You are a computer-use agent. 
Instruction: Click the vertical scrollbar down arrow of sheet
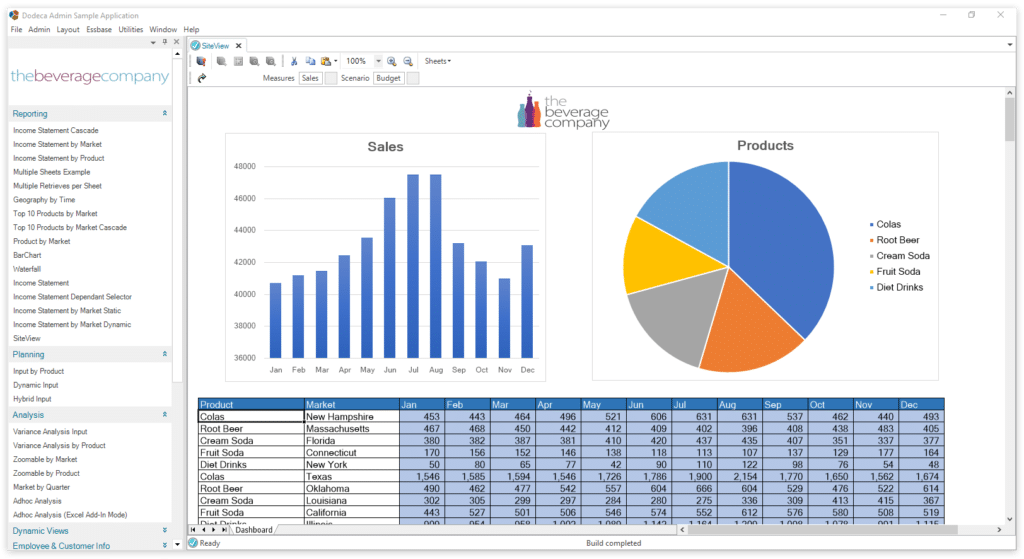(1010, 520)
